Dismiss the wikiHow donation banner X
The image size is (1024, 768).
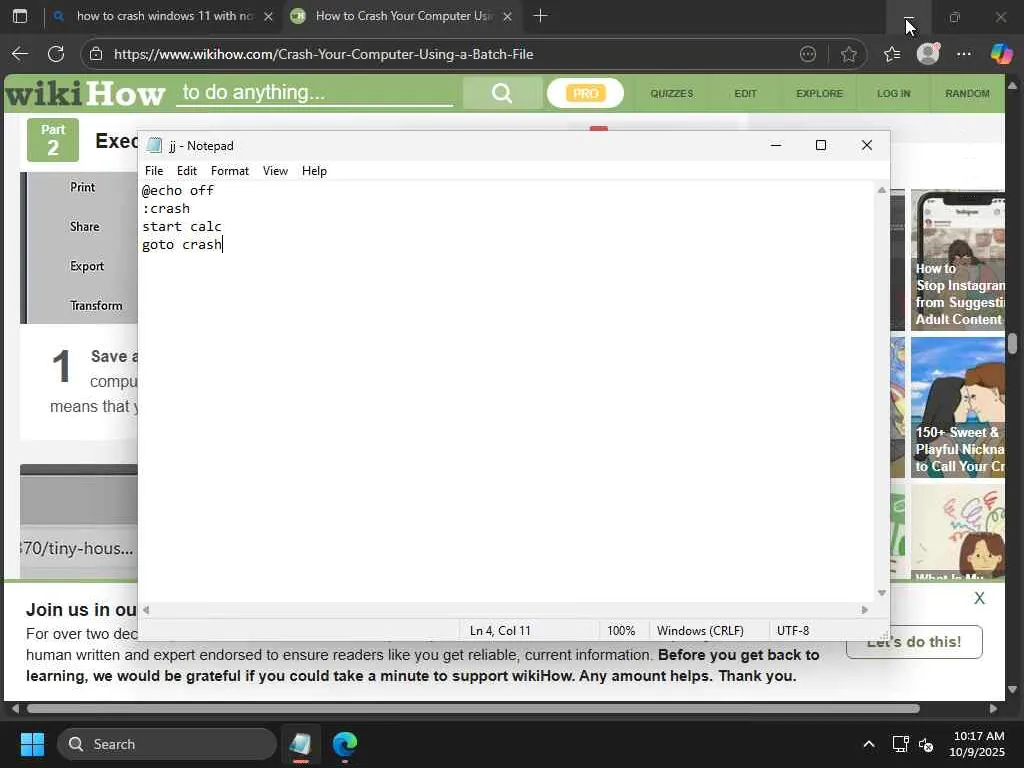979,598
